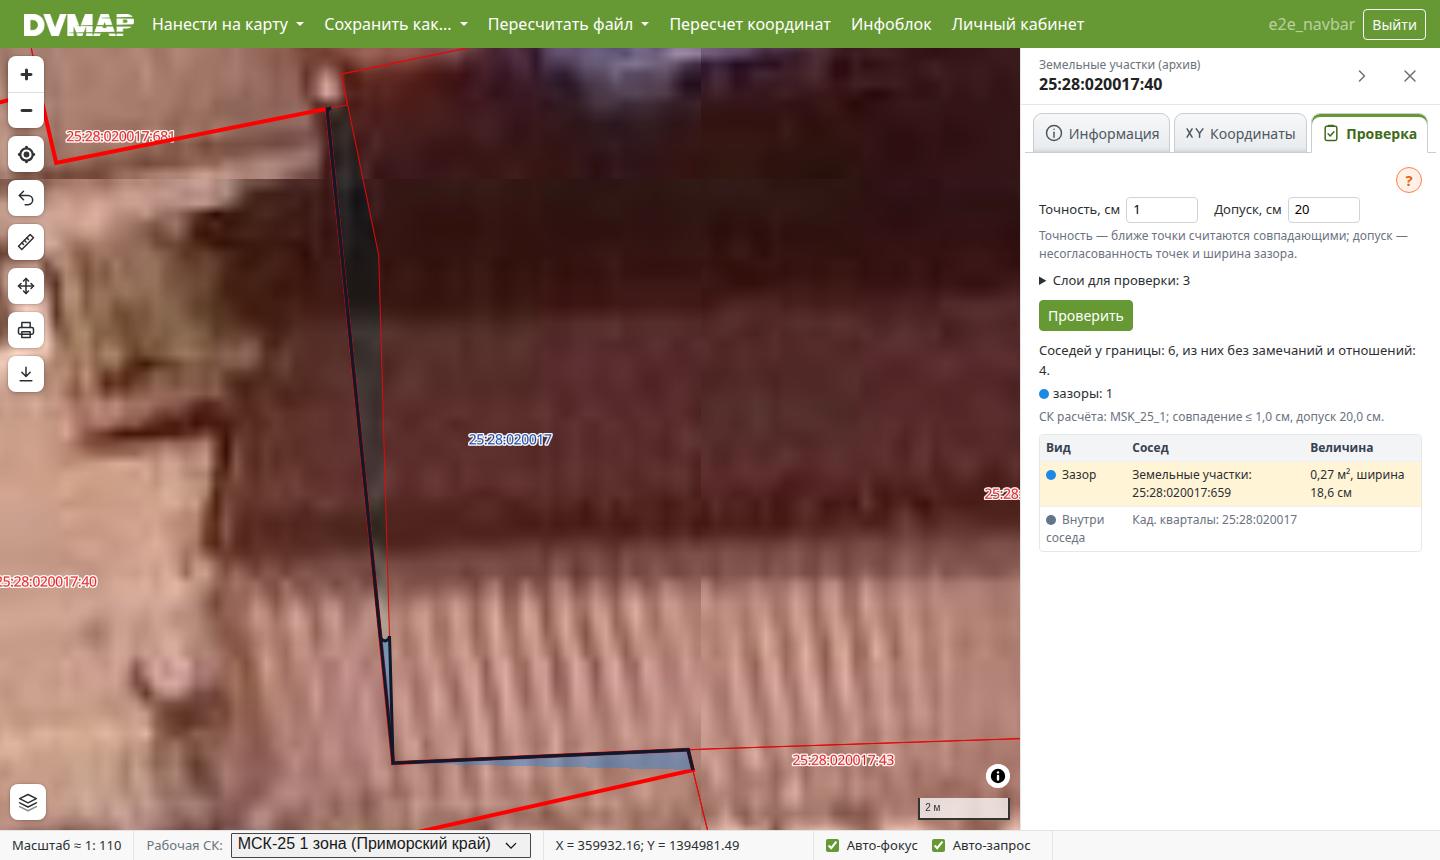Viewport: 1440px width, 860px height.
Task: Show map attribution info icon
Action: (x=997, y=776)
